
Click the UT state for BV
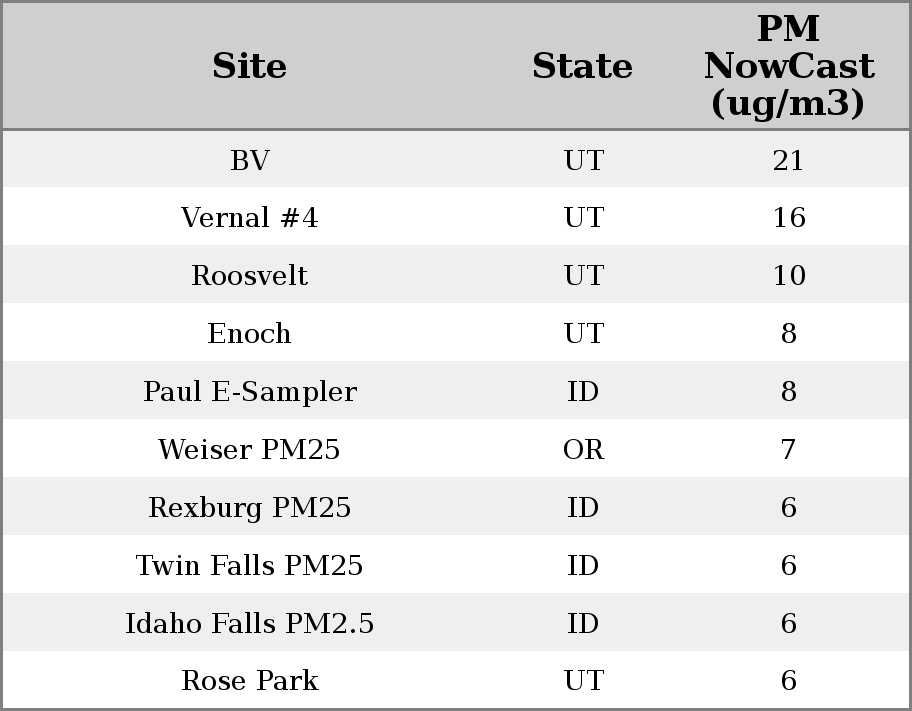583,160
